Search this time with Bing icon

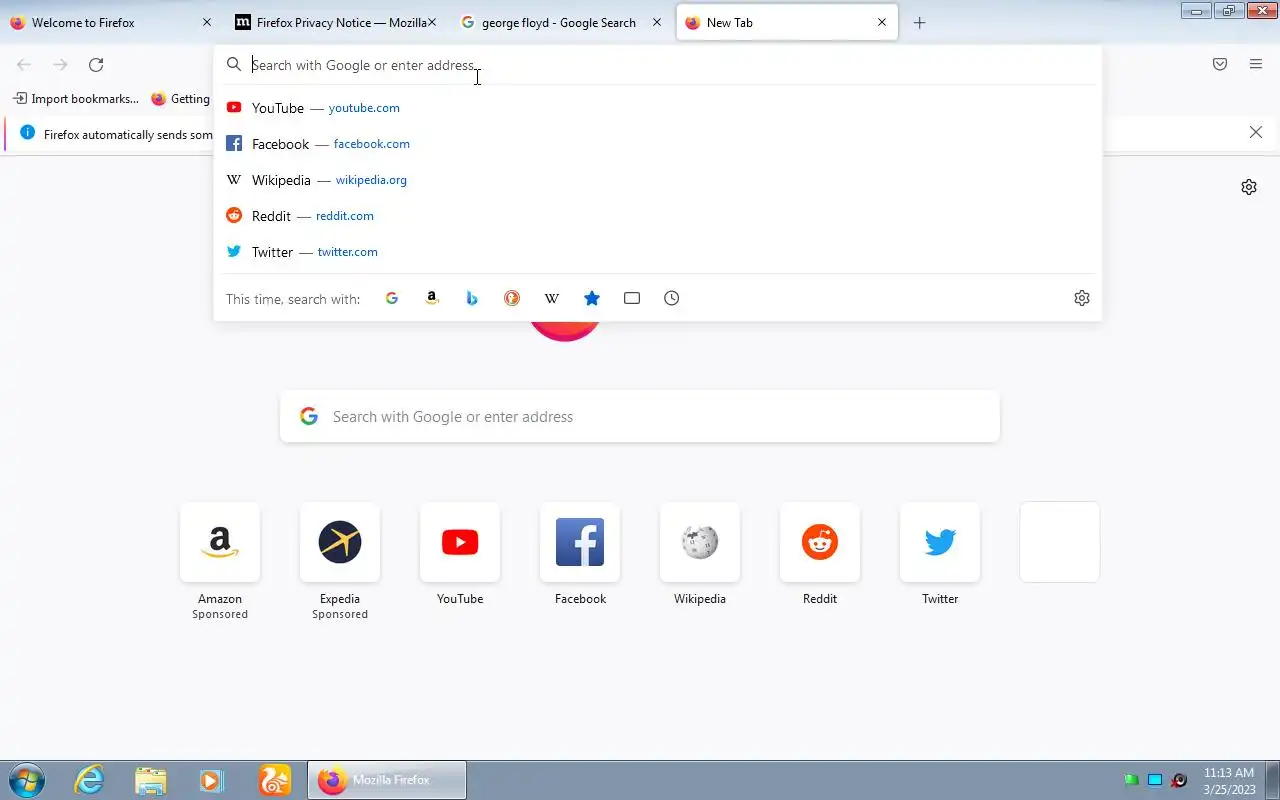point(472,298)
